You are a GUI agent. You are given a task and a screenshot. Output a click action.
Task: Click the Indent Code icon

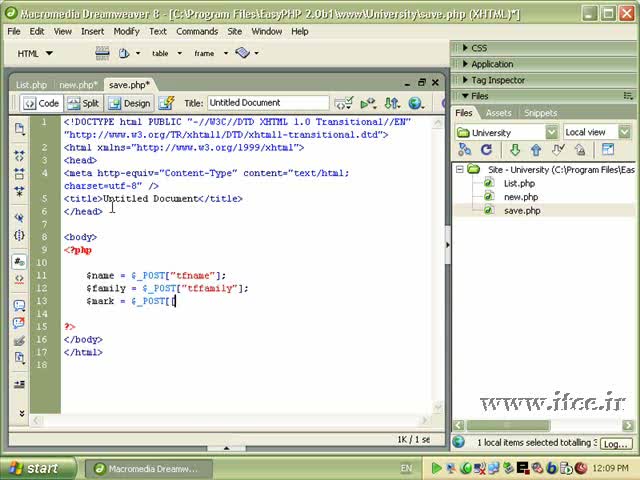(x=19, y=384)
